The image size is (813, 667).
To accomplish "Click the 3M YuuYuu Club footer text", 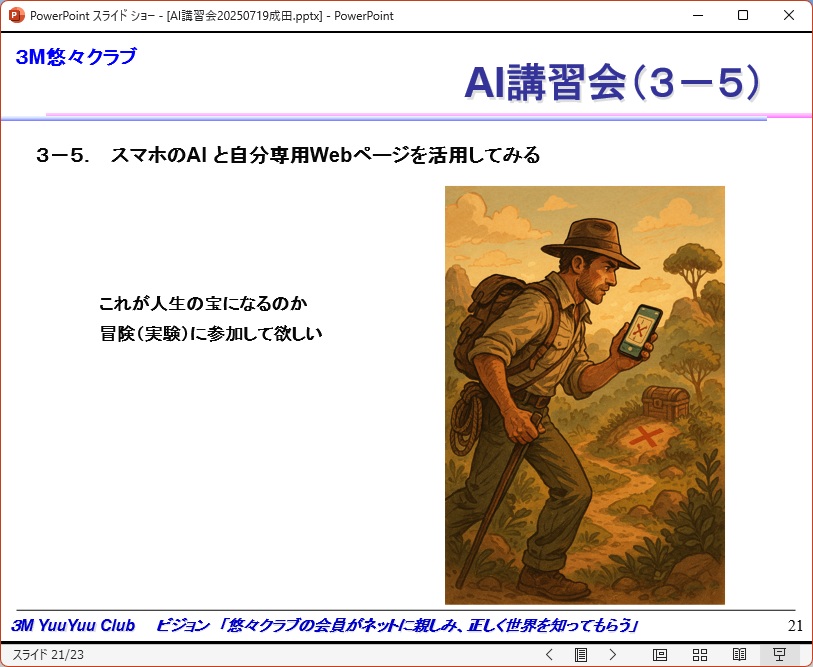I will [x=73, y=626].
